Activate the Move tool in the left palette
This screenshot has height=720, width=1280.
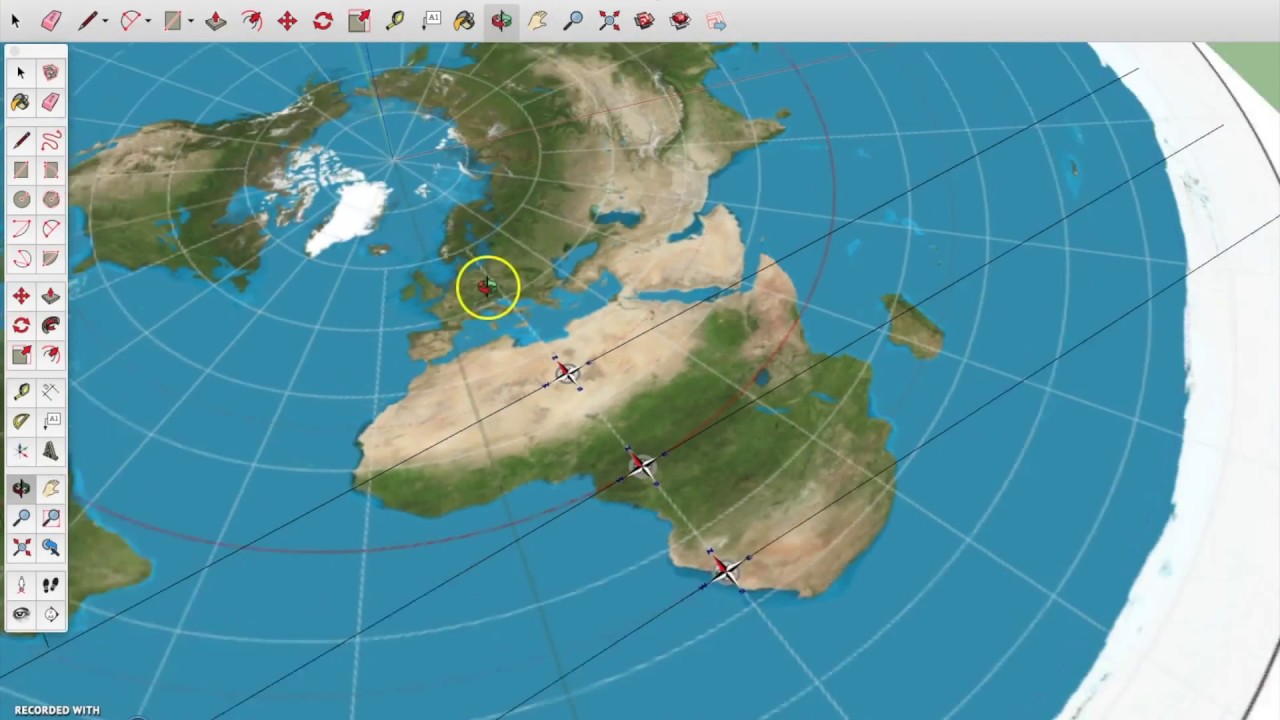click(x=21, y=296)
